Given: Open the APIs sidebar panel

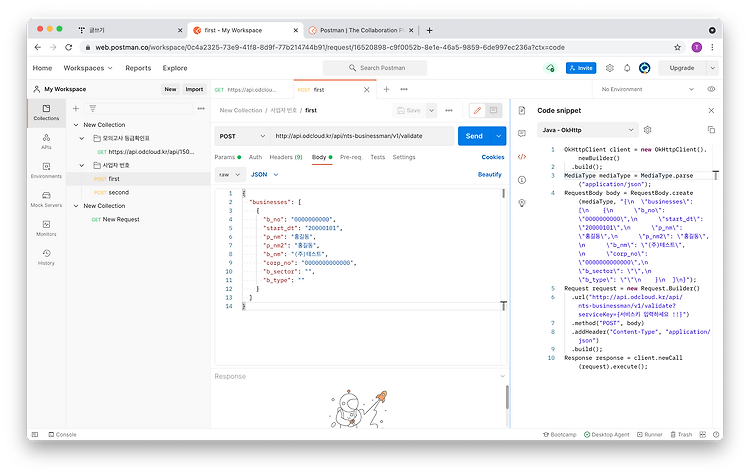Looking at the screenshot, I should click(46, 142).
